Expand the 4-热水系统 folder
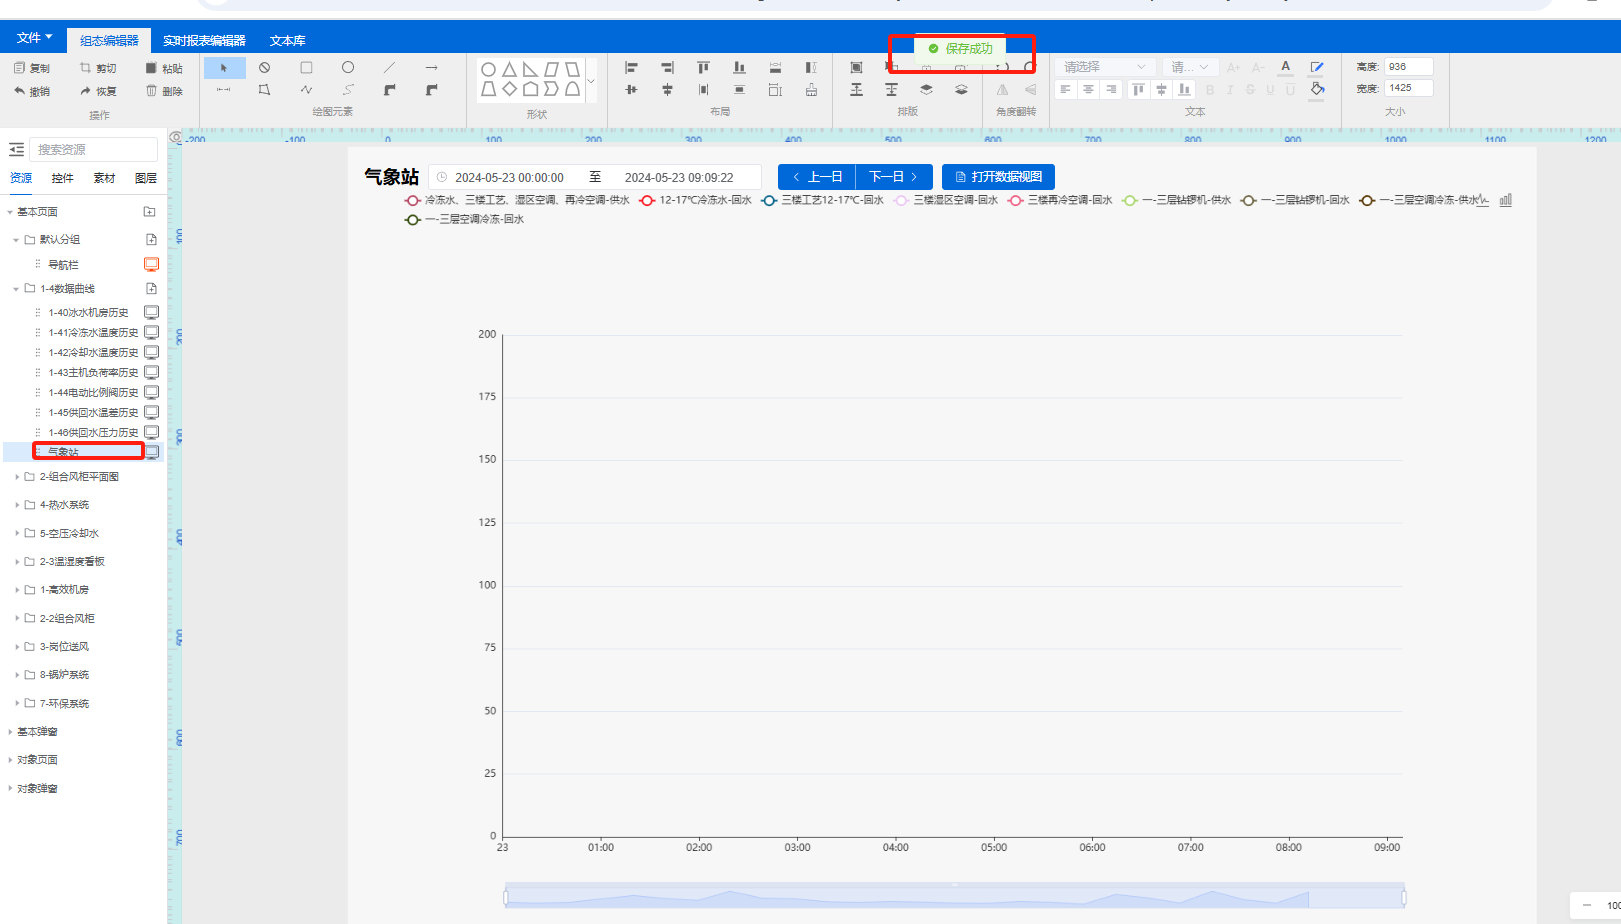This screenshot has height=924, width=1621. click(x=17, y=505)
